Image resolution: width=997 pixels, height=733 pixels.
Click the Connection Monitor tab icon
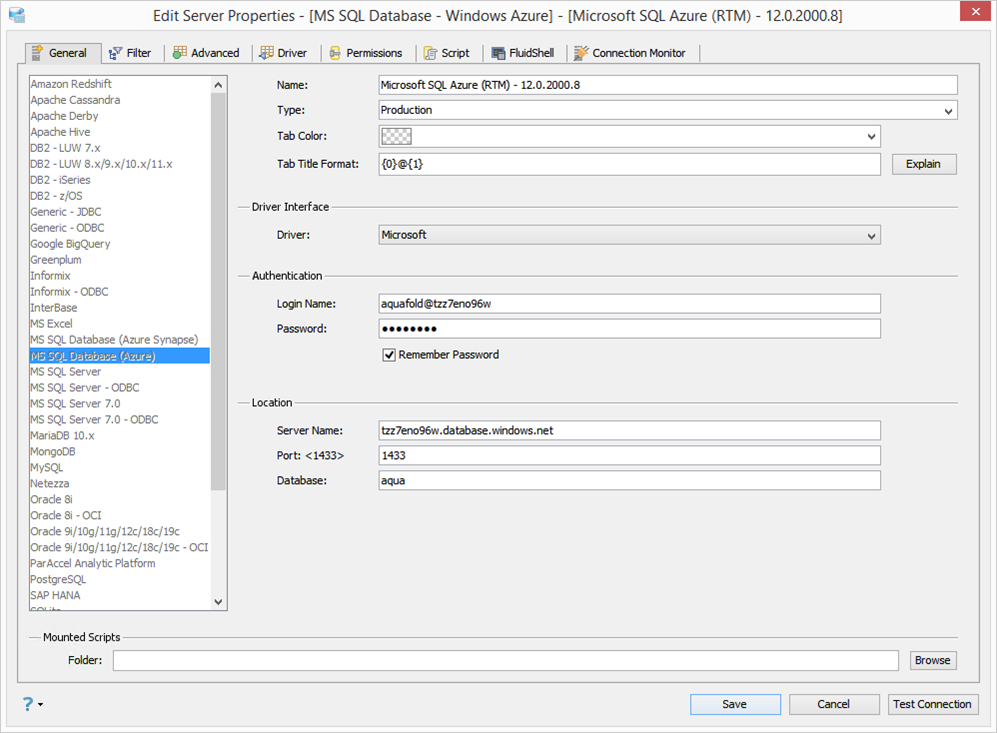(x=581, y=53)
